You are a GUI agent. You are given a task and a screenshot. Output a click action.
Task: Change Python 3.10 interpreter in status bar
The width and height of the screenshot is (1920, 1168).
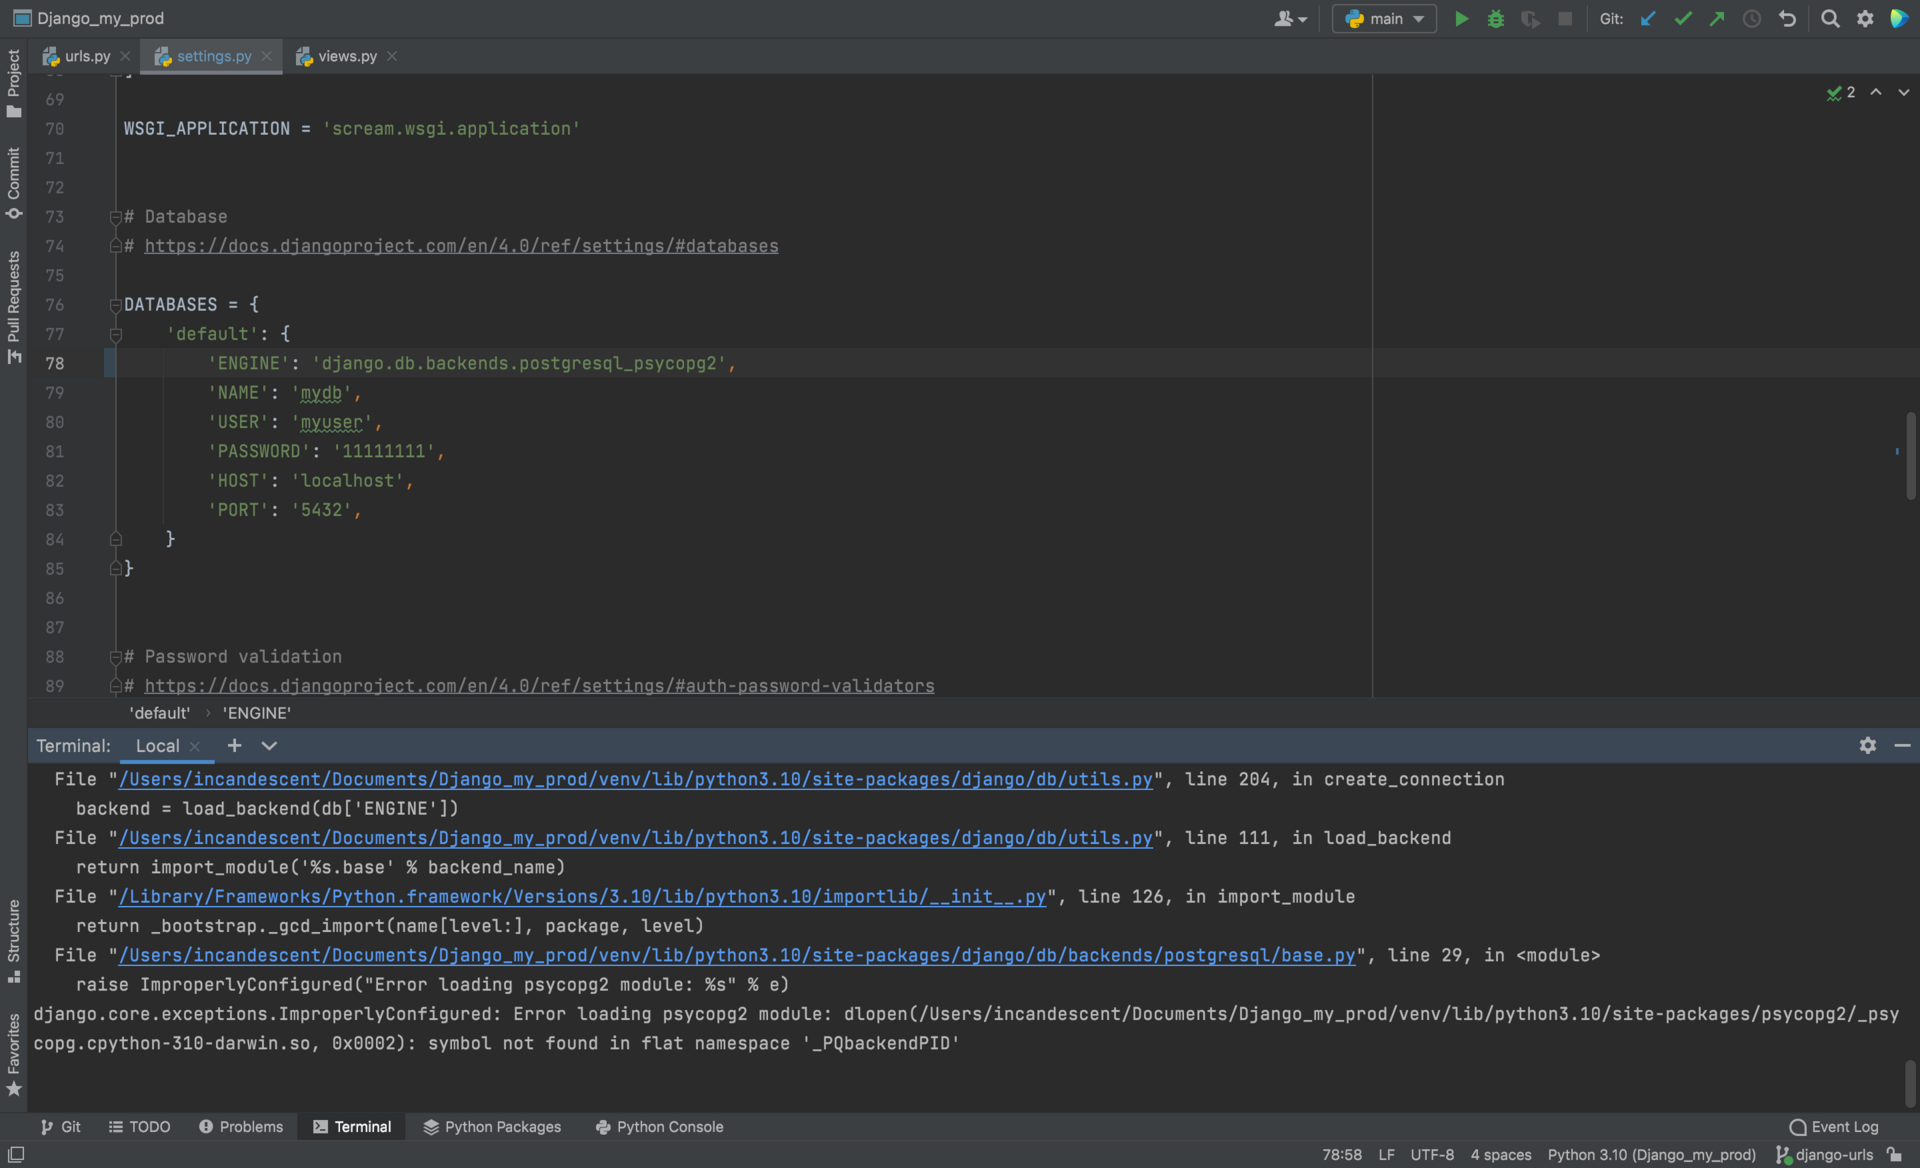pos(1652,1155)
